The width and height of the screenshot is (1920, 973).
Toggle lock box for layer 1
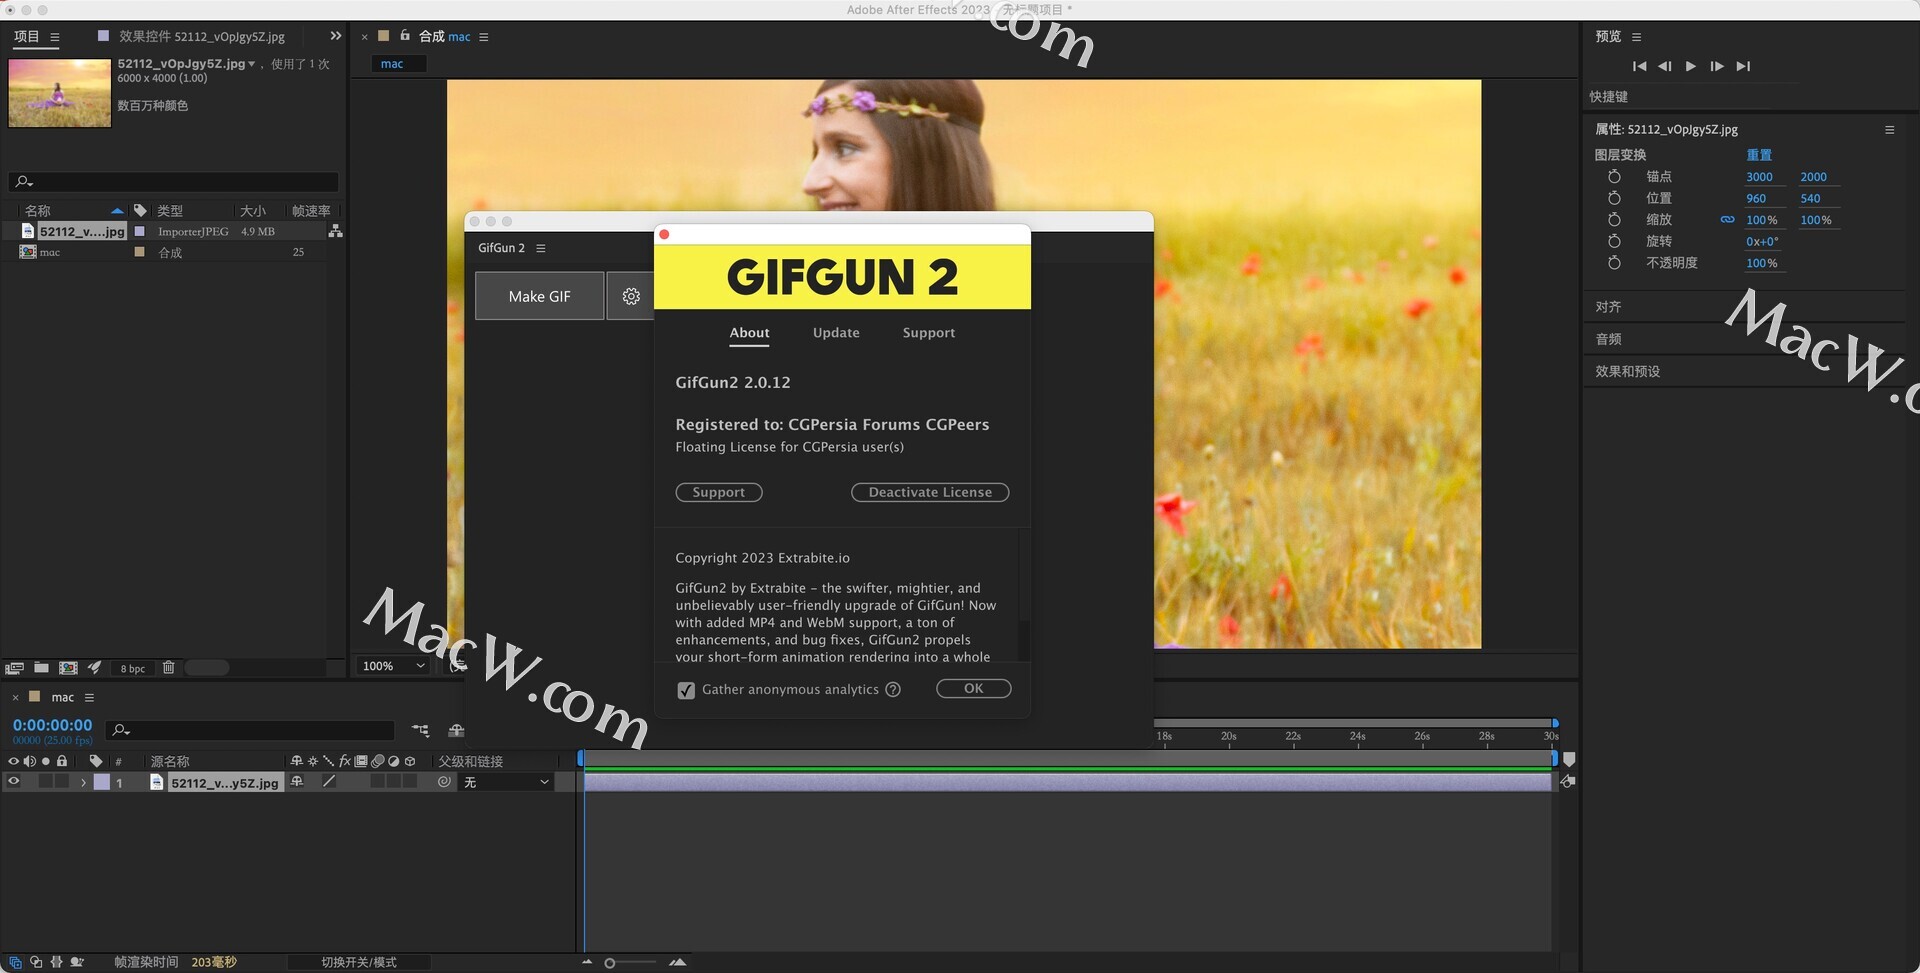62,782
